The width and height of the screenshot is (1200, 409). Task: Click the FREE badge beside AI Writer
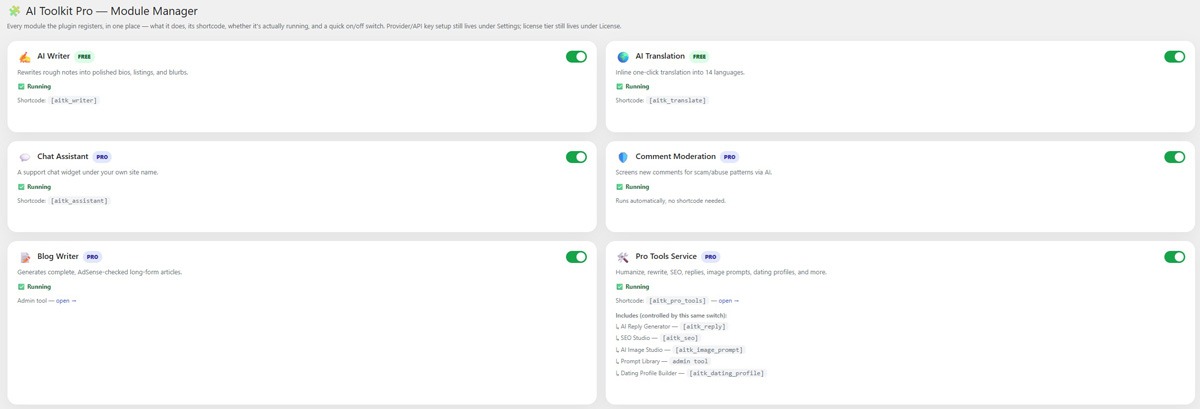click(x=85, y=57)
